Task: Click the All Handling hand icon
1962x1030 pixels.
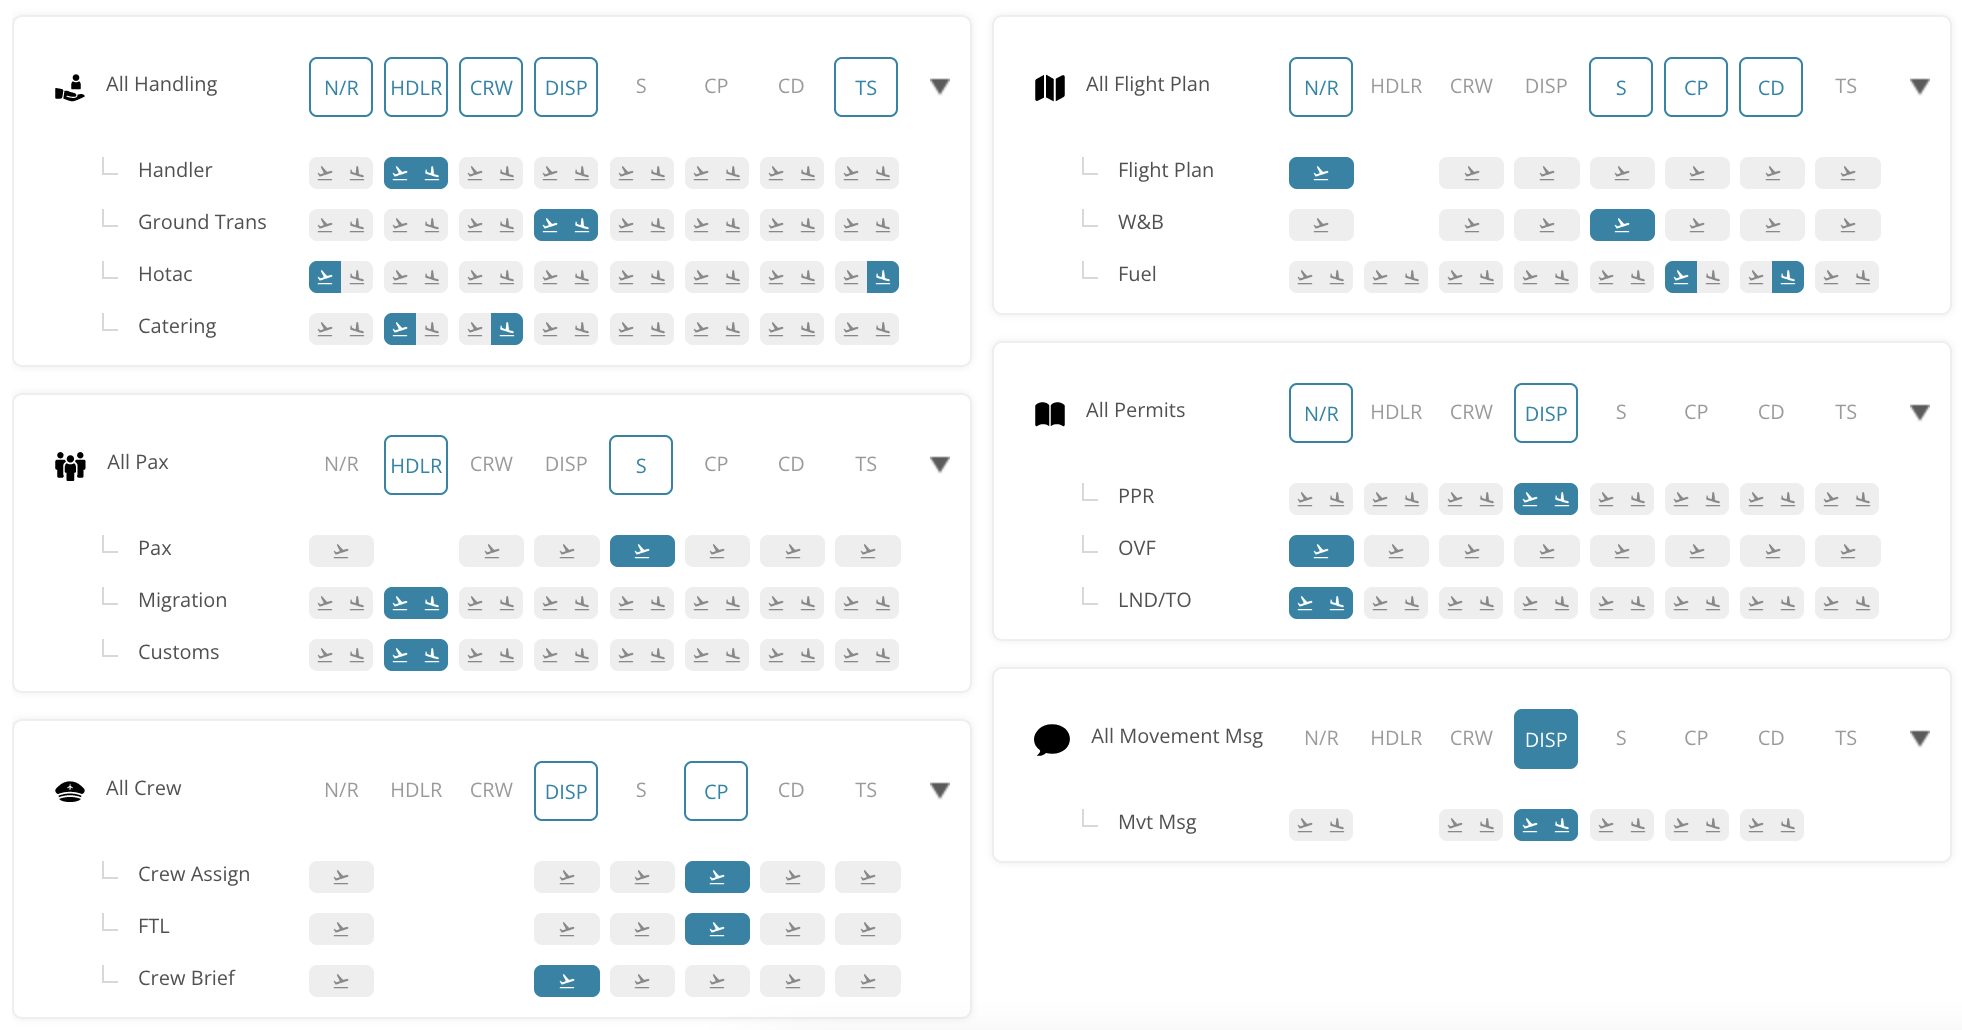Action: (69, 88)
